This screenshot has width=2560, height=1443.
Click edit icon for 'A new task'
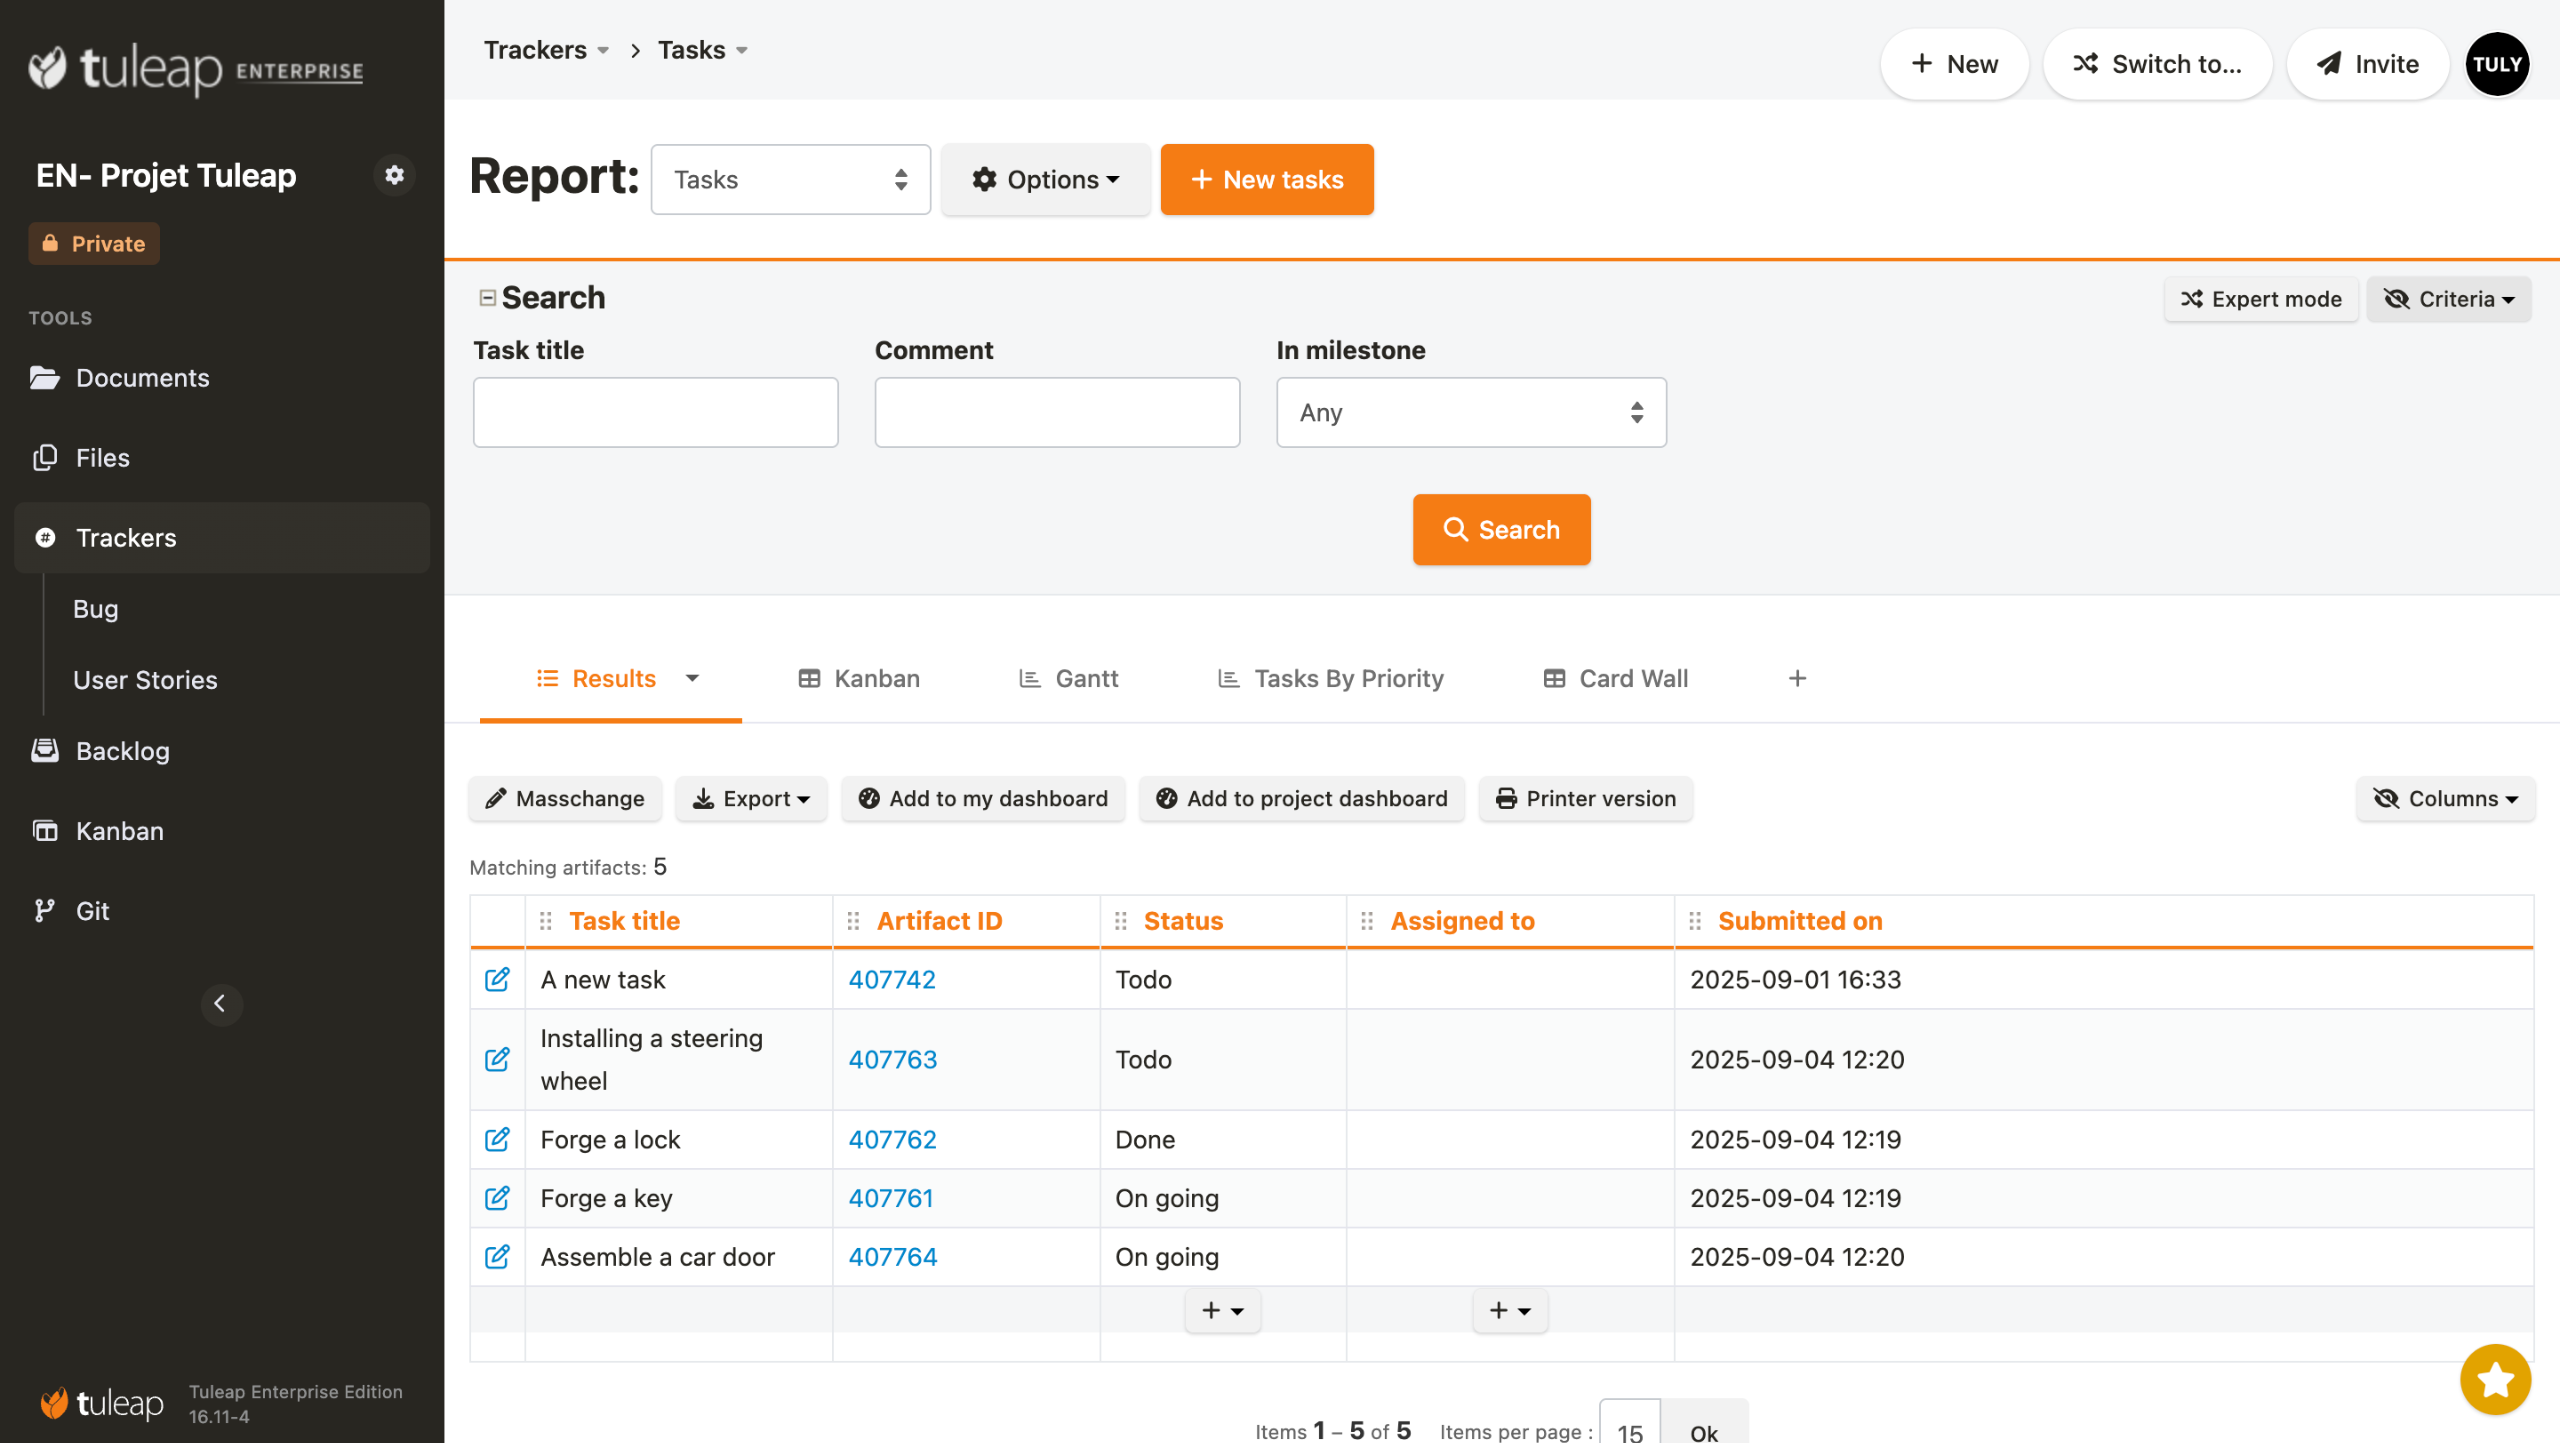click(x=497, y=979)
